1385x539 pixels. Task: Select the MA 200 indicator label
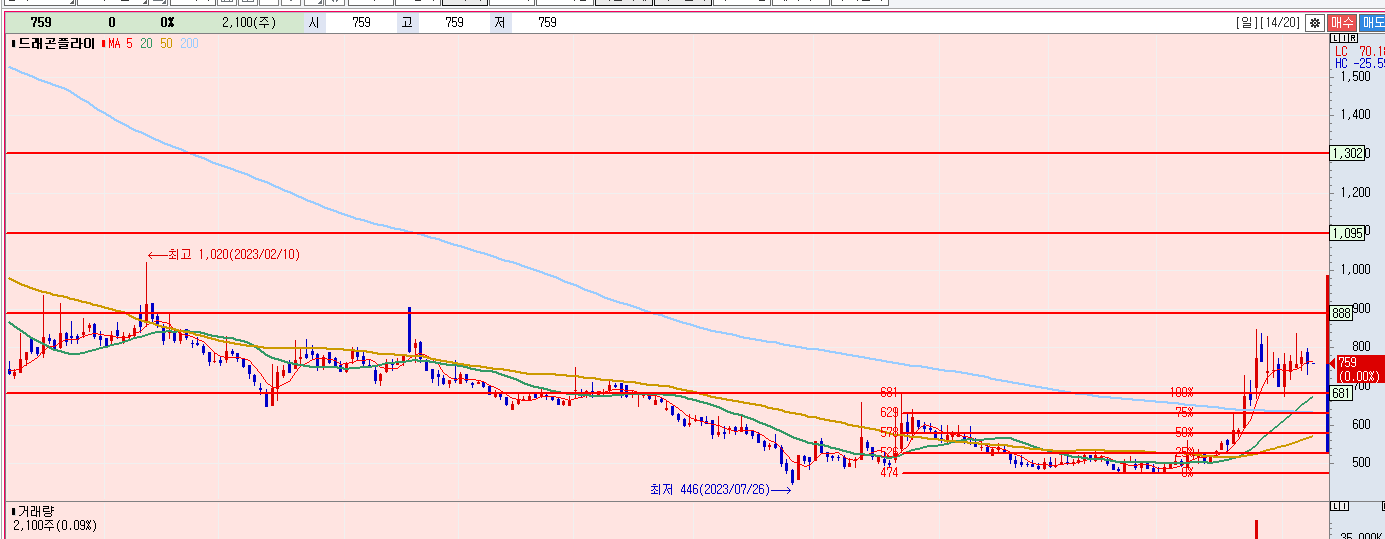point(189,44)
